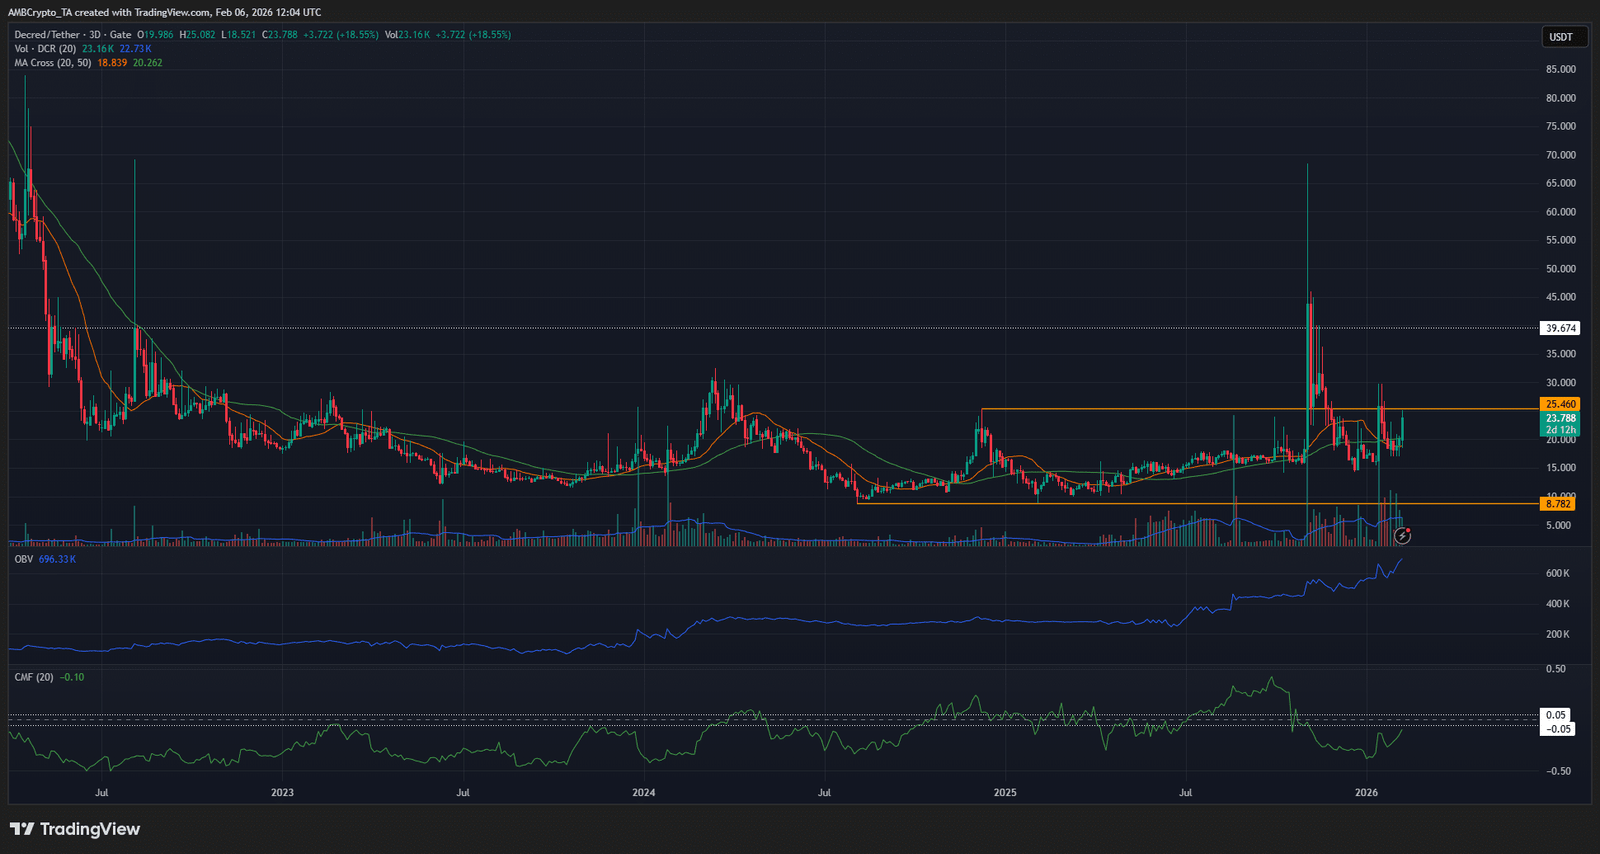1600x854 pixels.
Task: Click the orange 25.460 price label
Action: pos(1560,404)
